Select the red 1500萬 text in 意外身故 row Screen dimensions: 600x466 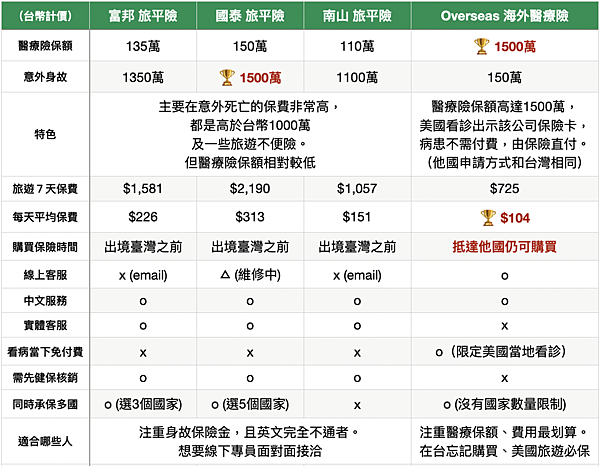(x=260, y=78)
